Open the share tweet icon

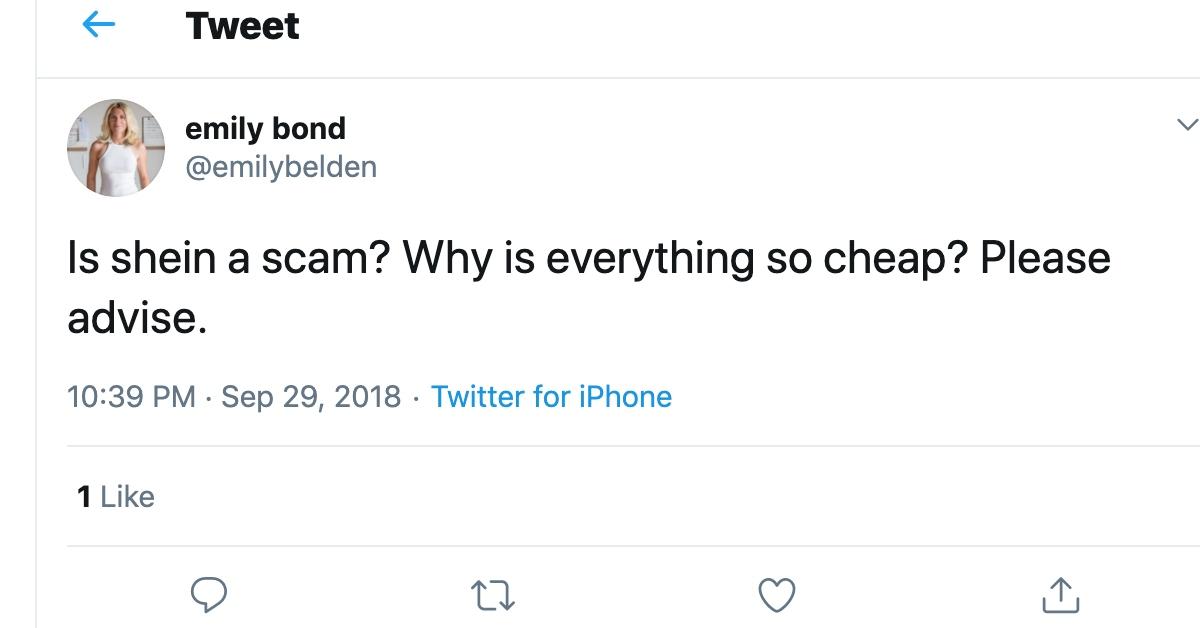(1060, 595)
